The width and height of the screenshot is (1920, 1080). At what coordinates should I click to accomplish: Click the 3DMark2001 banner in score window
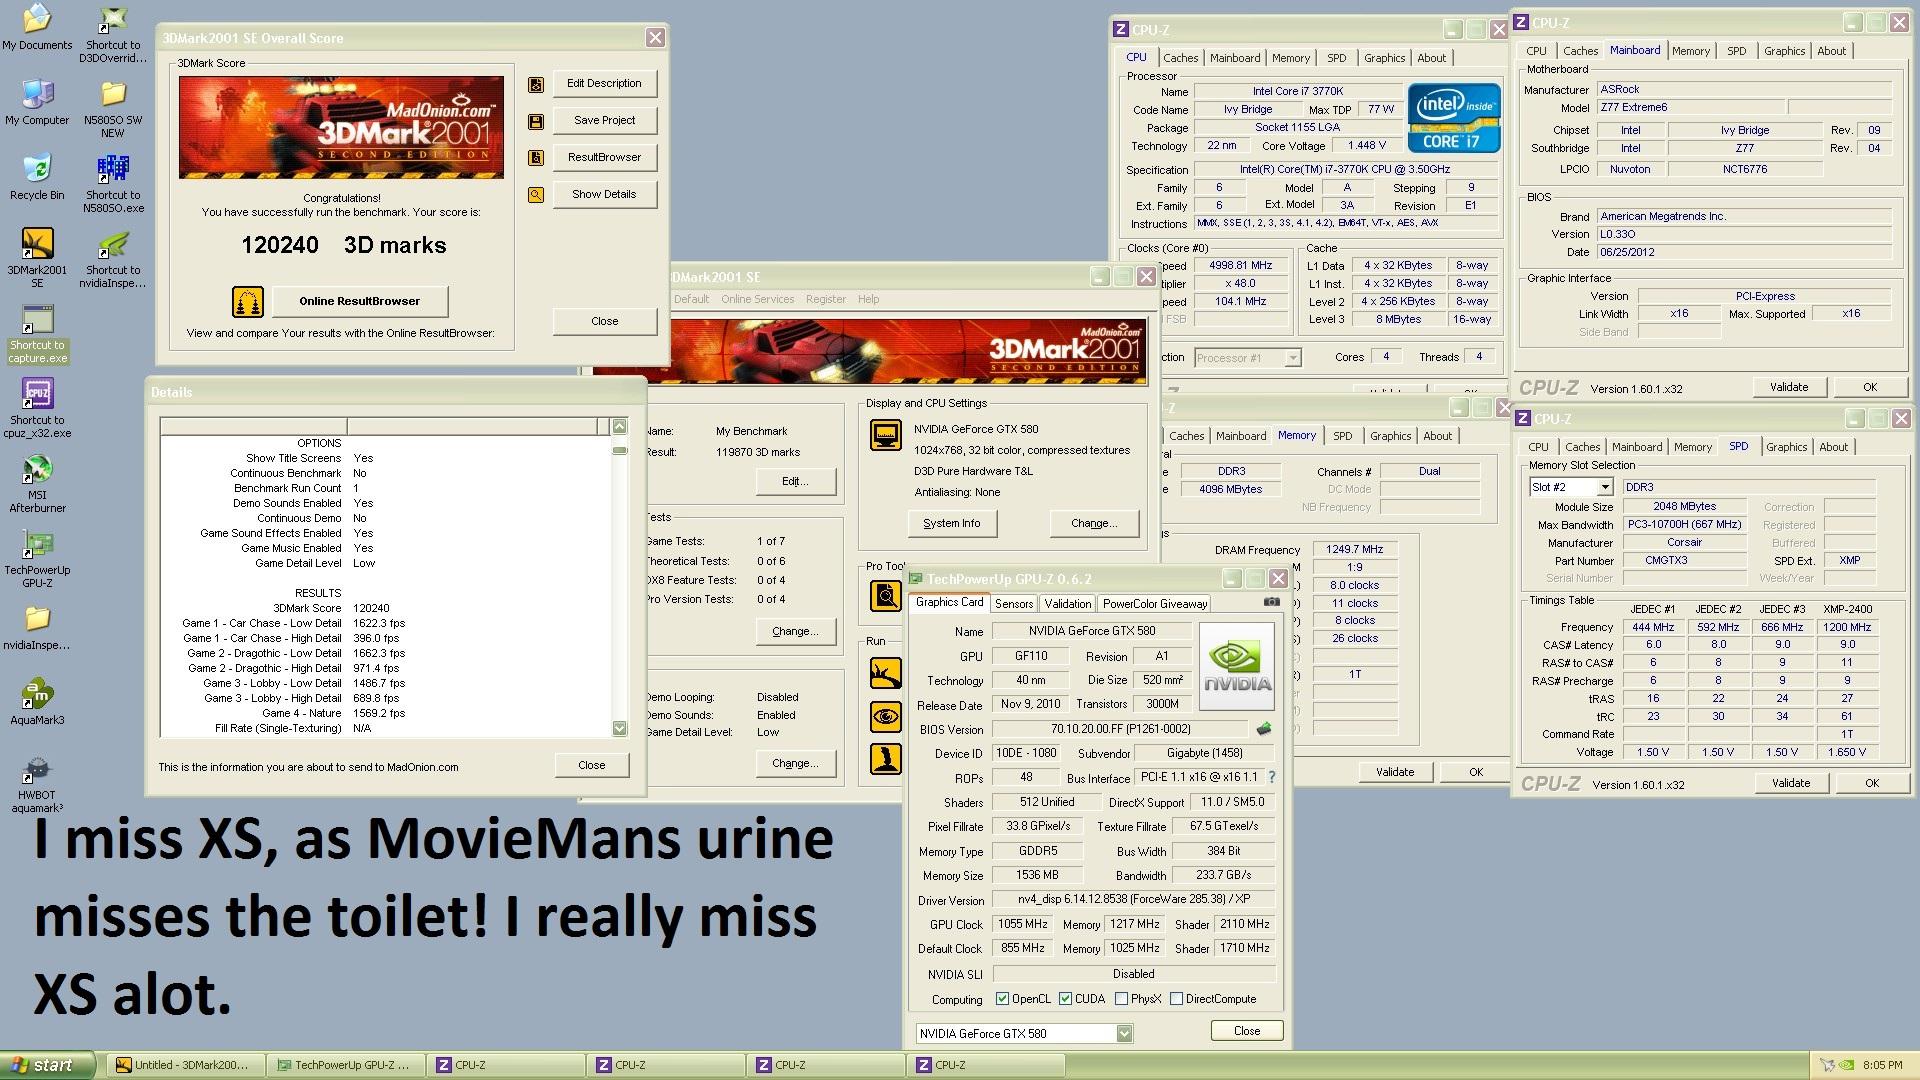(341, 127)
